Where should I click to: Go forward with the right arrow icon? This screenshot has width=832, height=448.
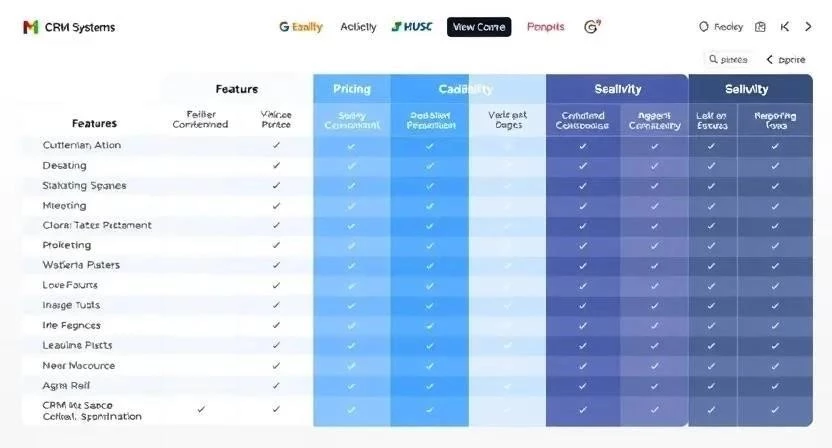point(807,27)
